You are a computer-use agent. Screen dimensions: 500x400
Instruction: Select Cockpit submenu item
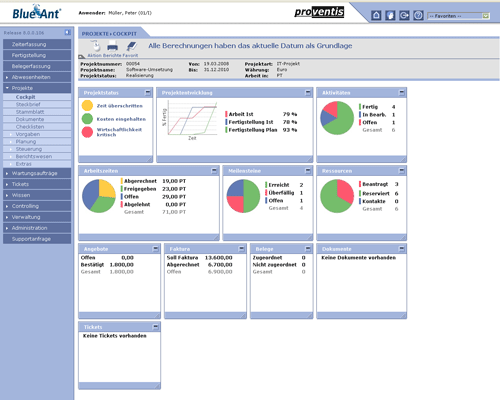coord(37,97)
